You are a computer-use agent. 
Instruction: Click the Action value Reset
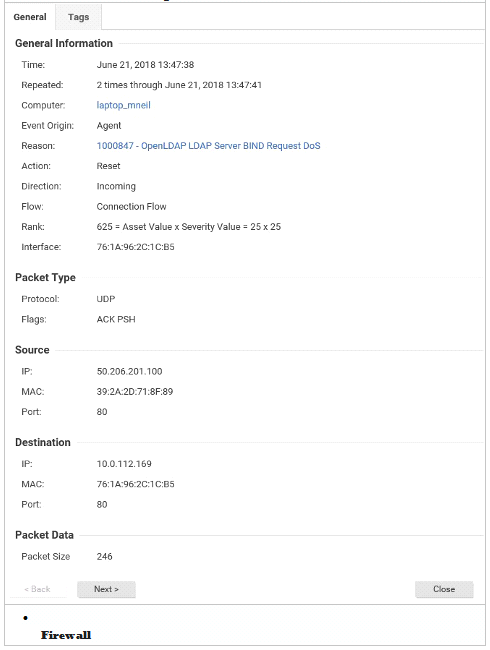pyautogui.click(x=108, y=166)
